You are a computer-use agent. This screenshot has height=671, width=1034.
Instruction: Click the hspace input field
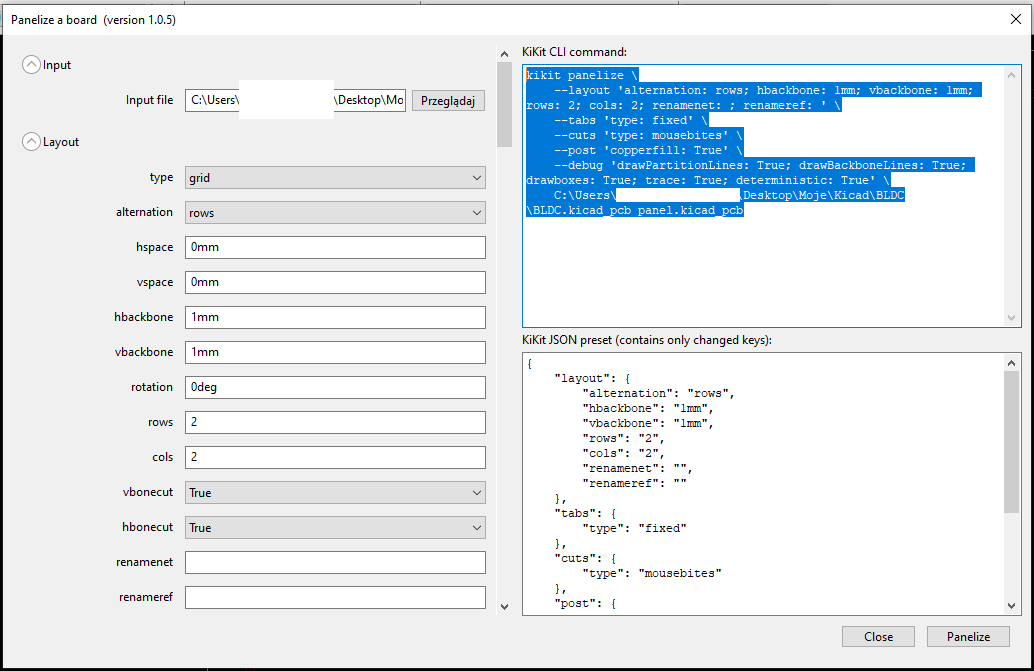(x=335, y=247)
